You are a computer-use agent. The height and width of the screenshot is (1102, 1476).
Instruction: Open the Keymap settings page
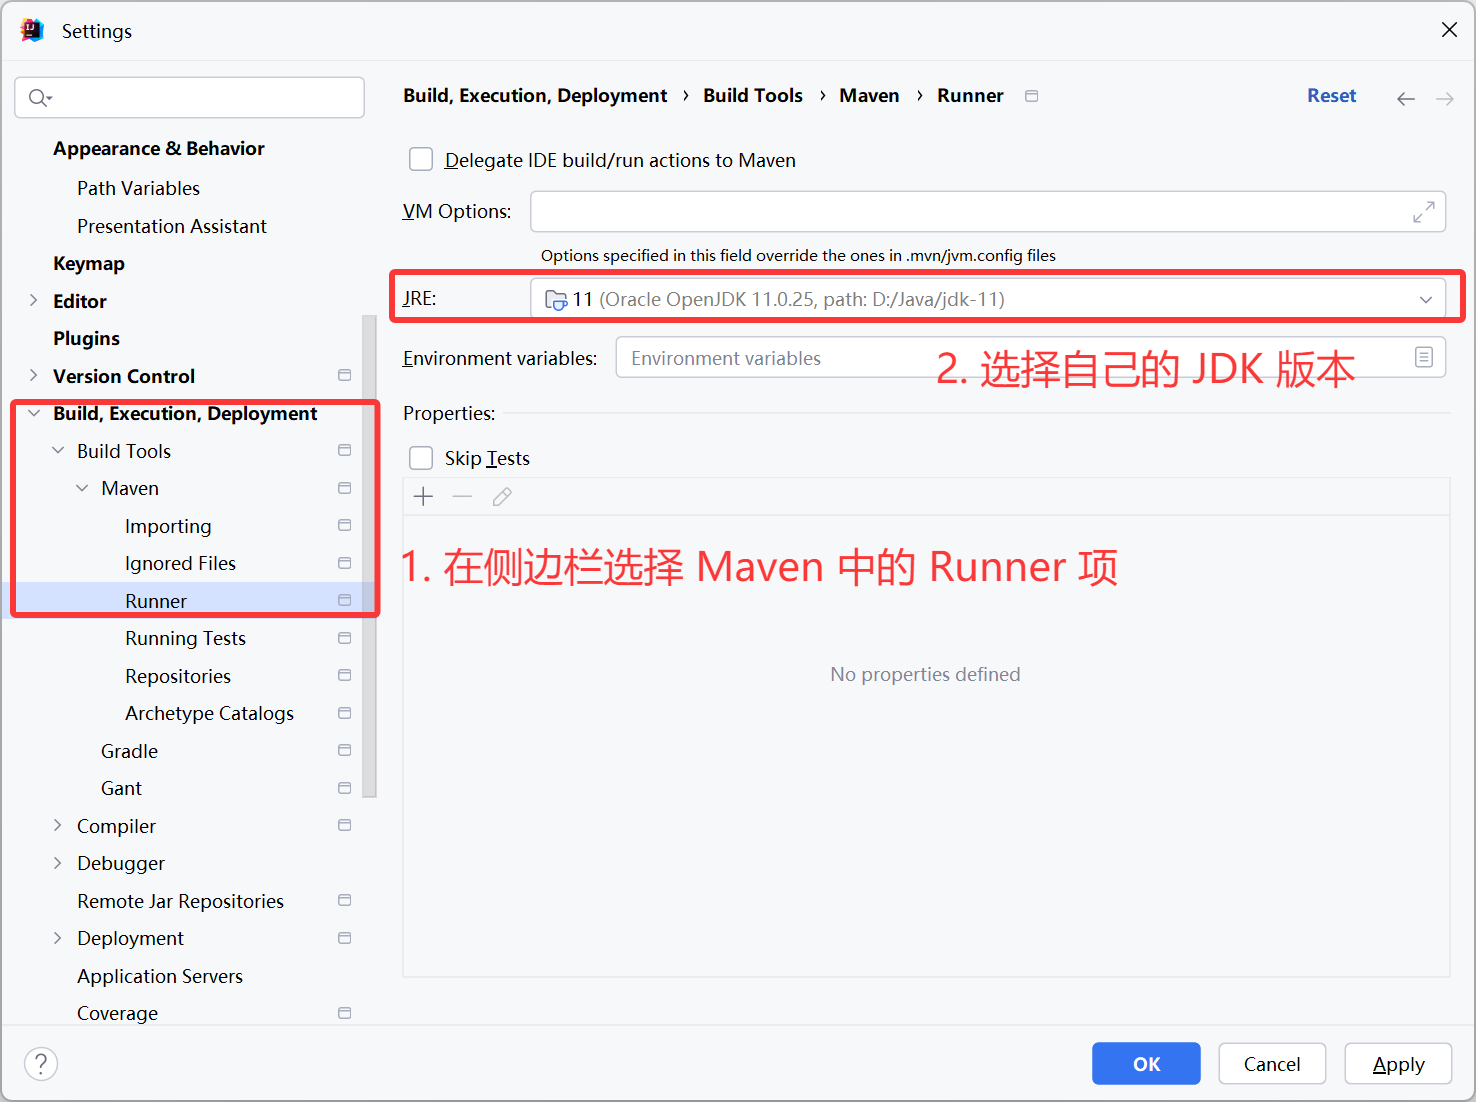pos(89,264)
